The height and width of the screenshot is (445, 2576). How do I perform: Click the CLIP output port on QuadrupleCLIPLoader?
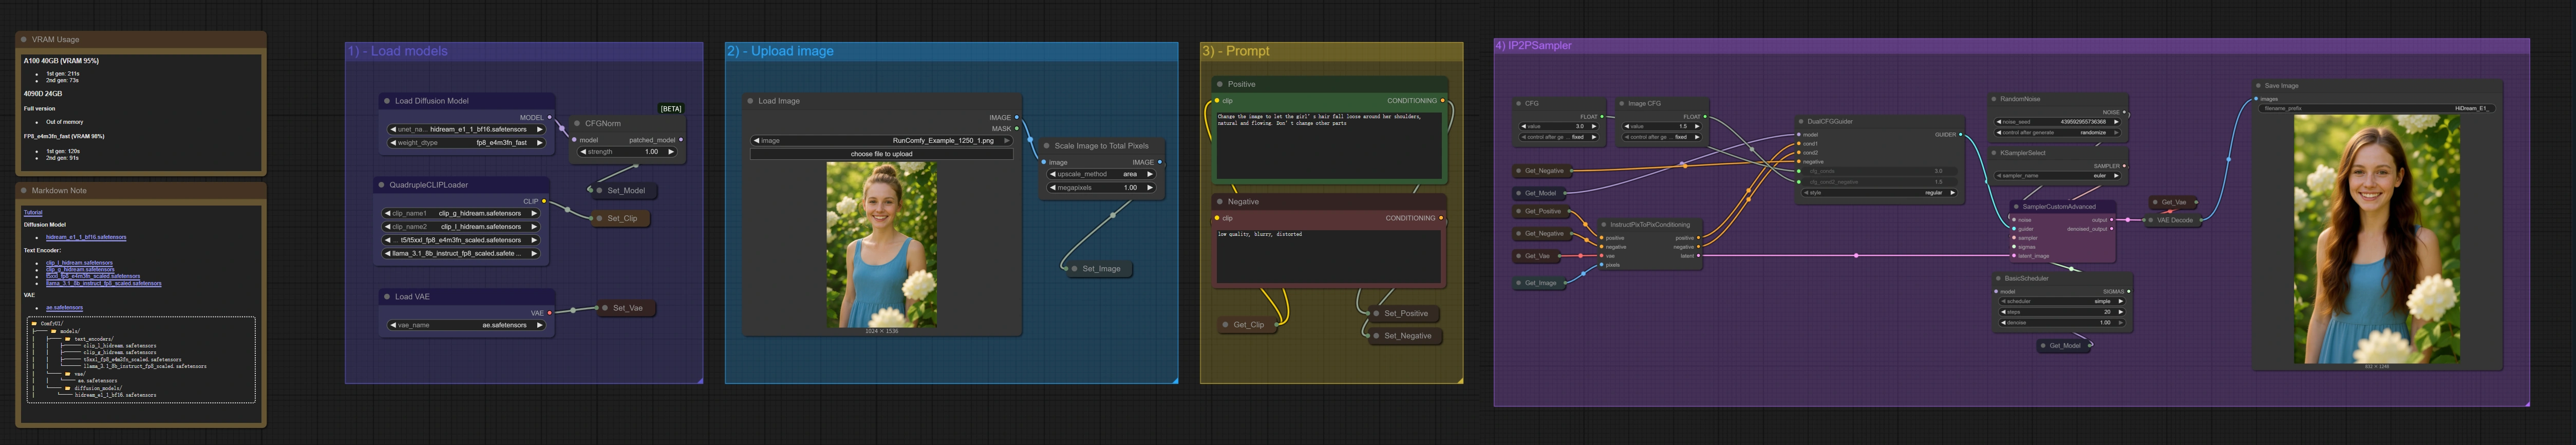click(544, 201)
